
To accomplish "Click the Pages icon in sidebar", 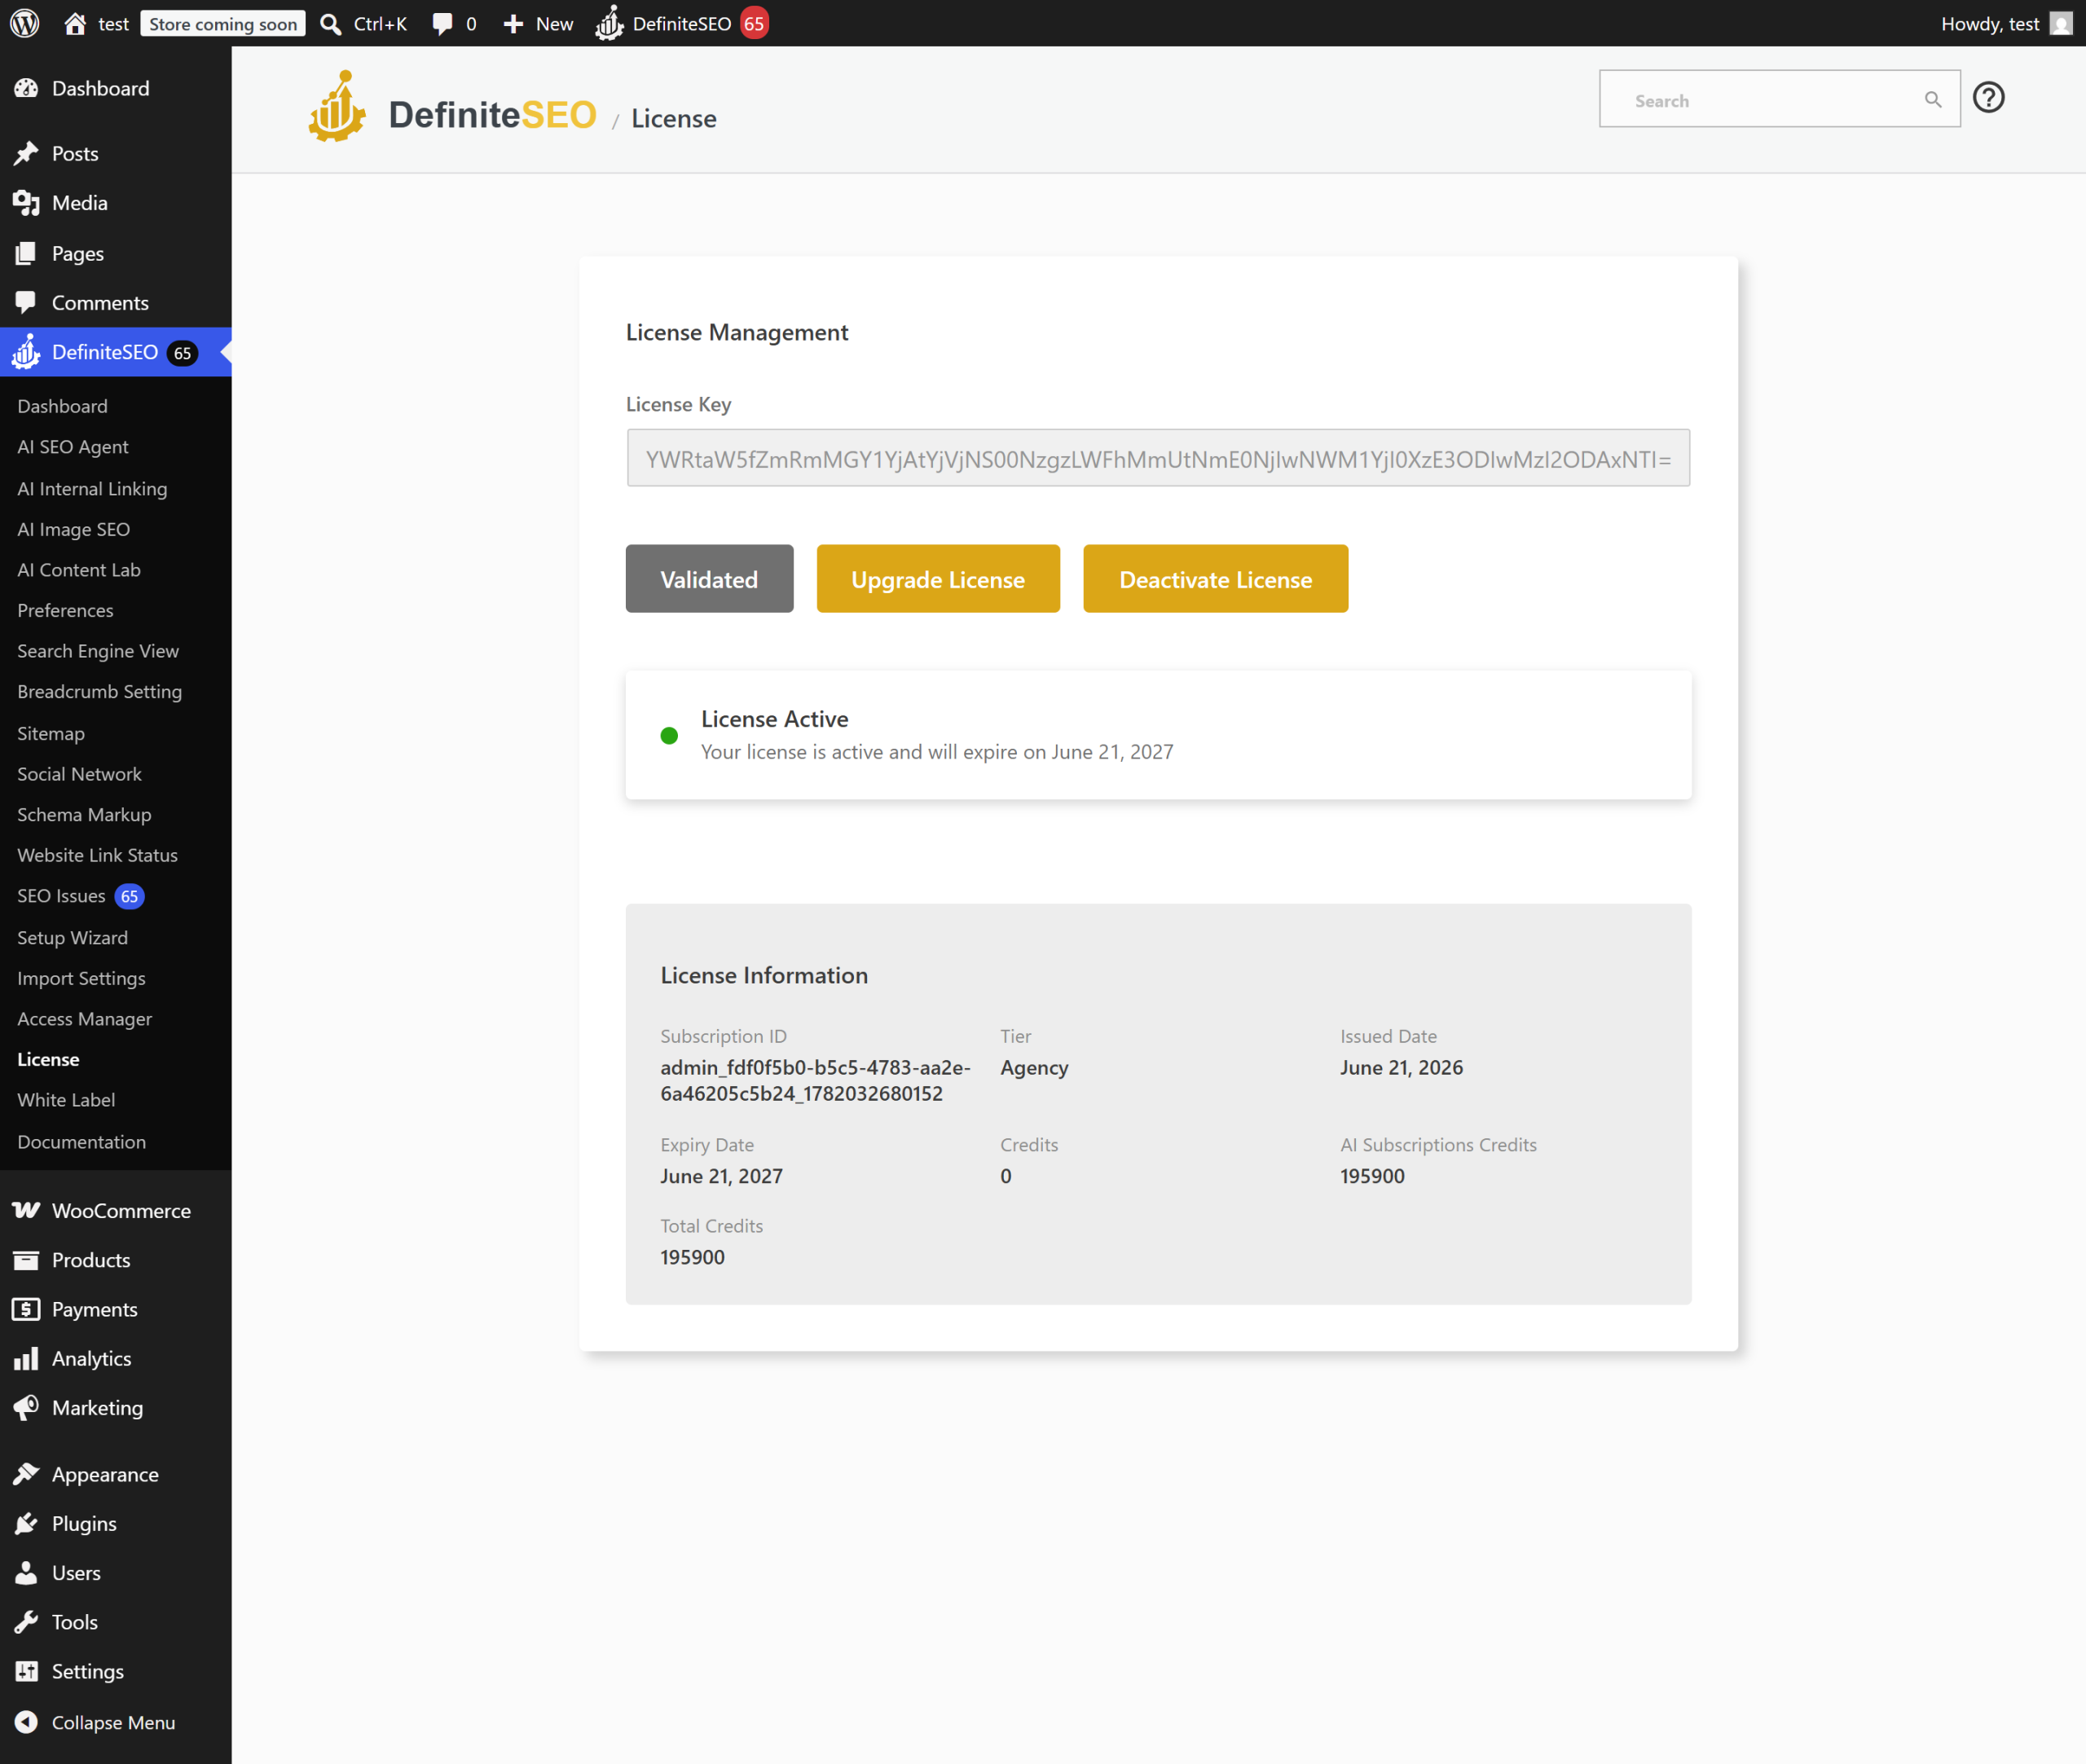I will 26,253.
